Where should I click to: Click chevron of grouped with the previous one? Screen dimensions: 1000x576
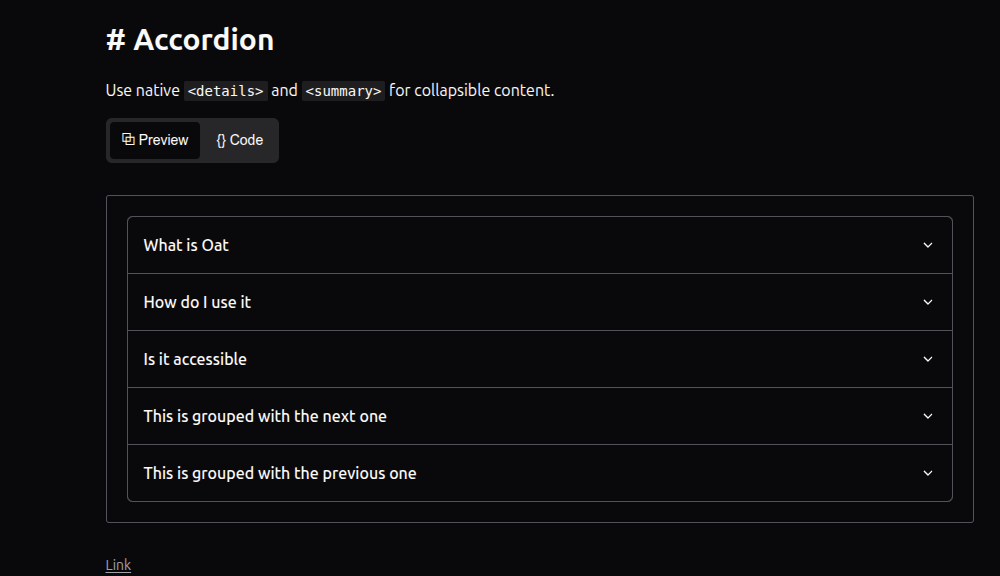pyautogui.click(x=927, y=473)
